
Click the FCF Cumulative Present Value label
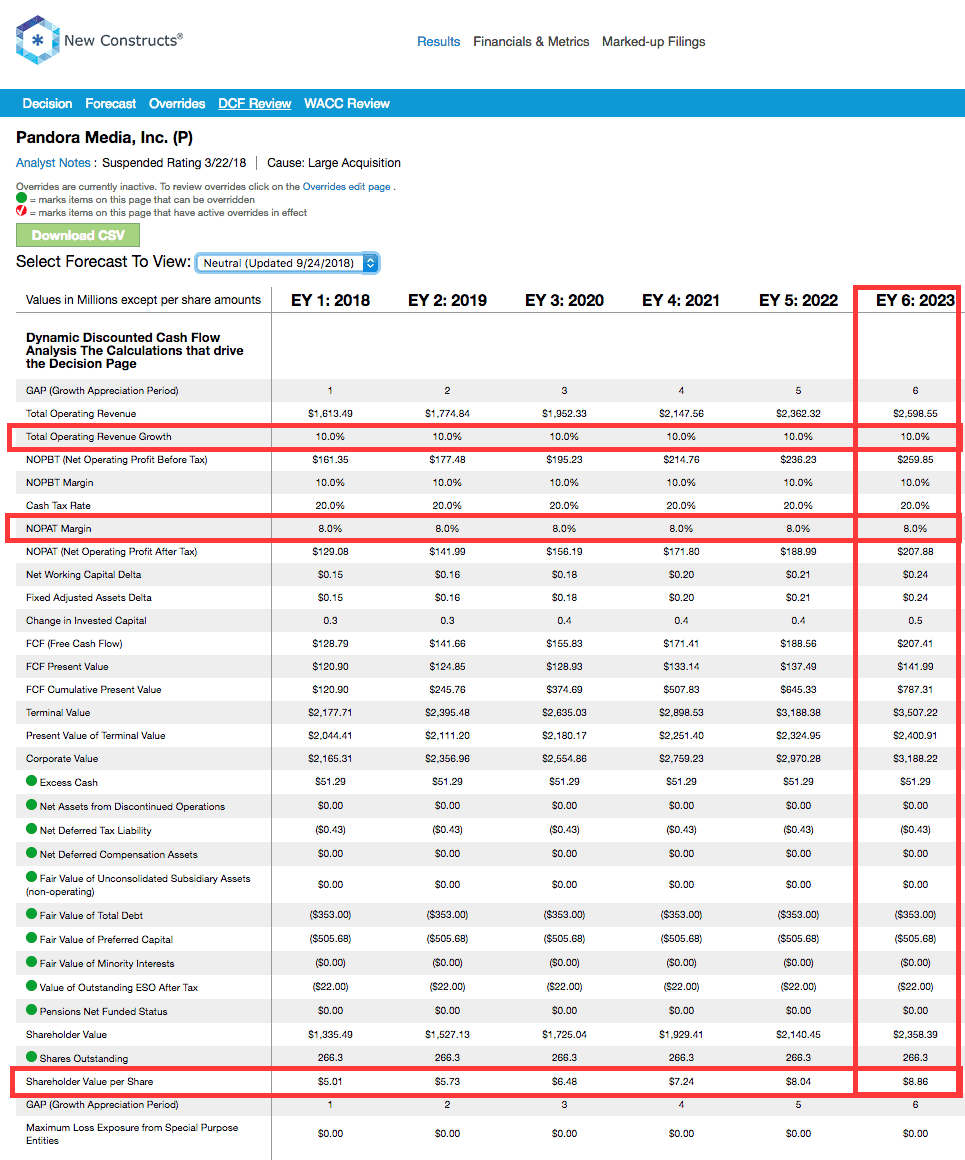pos(93,689)
